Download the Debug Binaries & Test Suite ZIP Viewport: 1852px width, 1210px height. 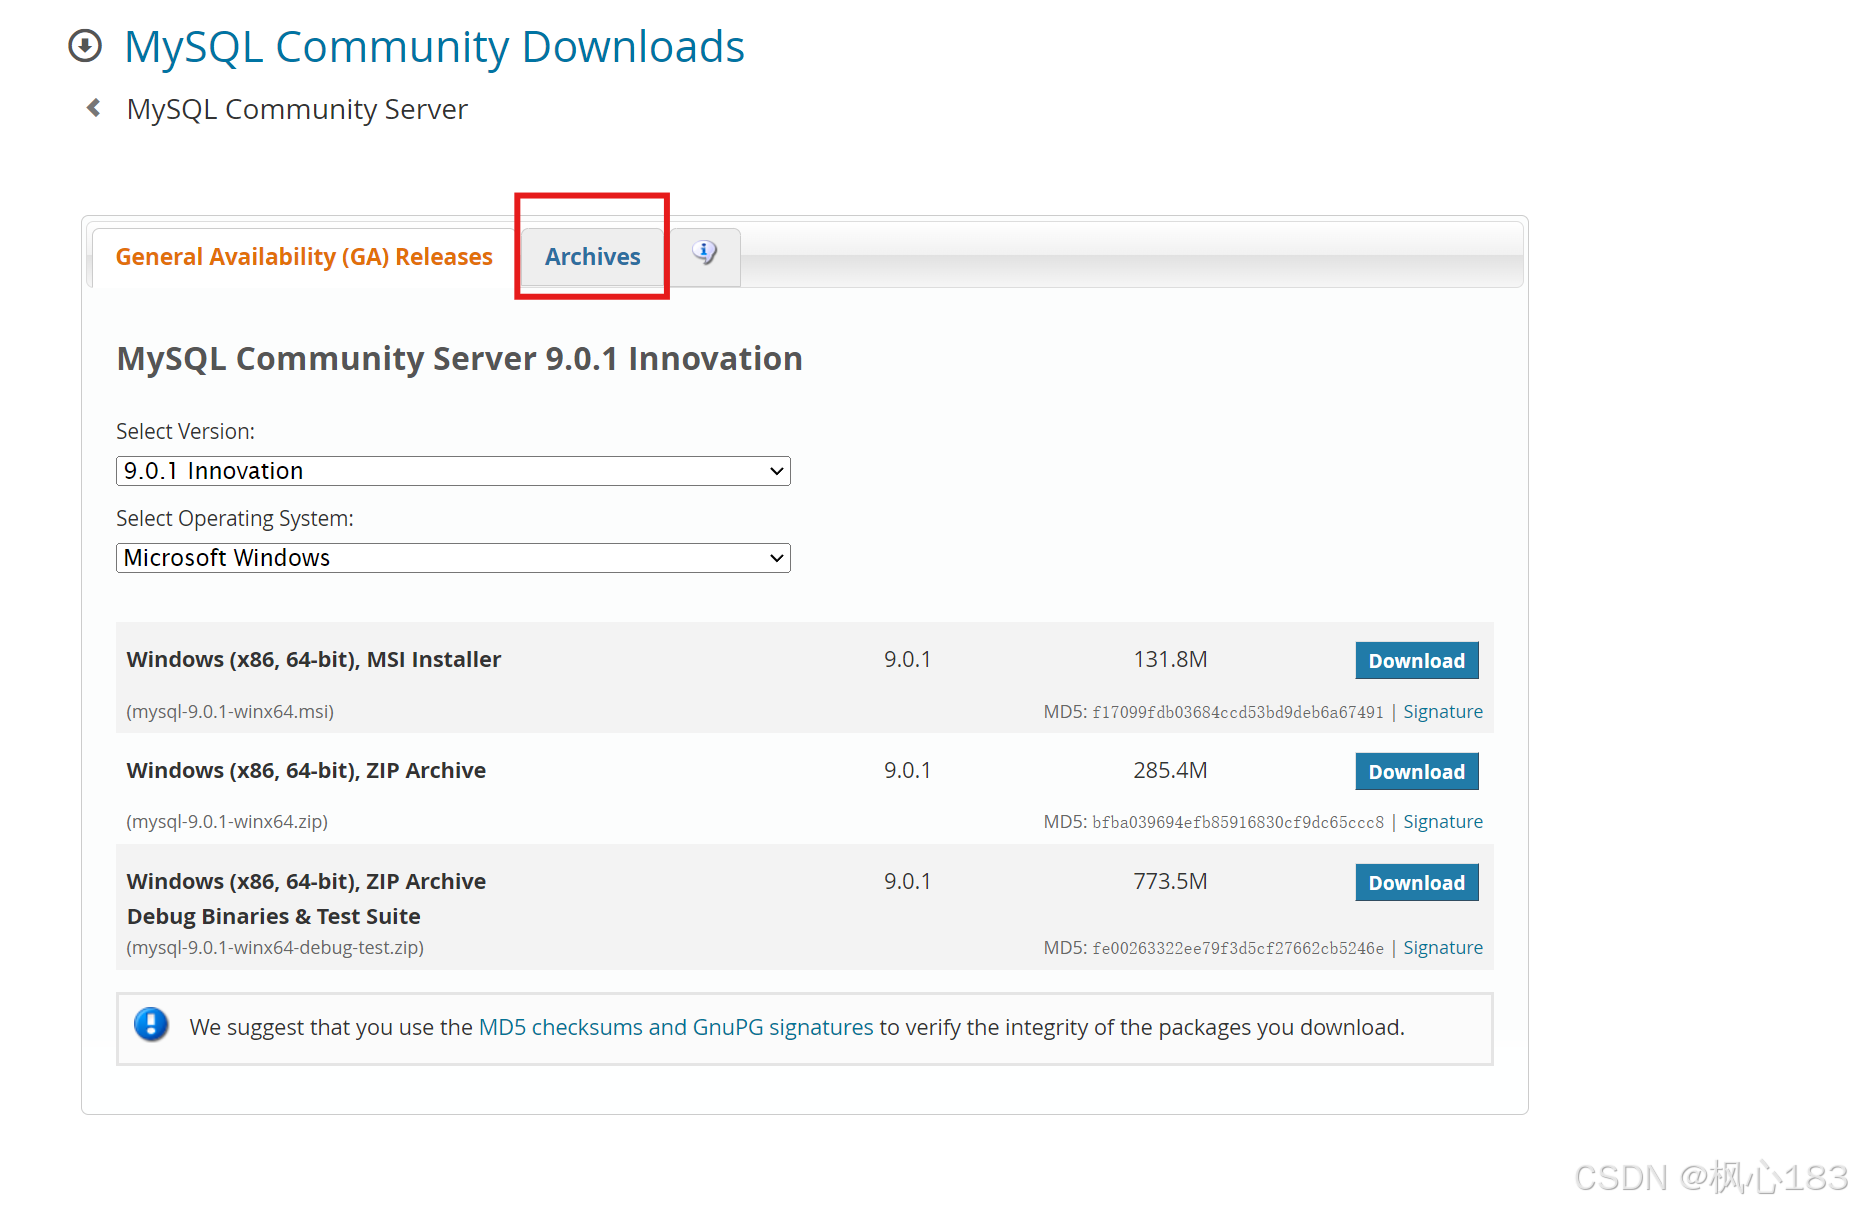coord(1416,883)
